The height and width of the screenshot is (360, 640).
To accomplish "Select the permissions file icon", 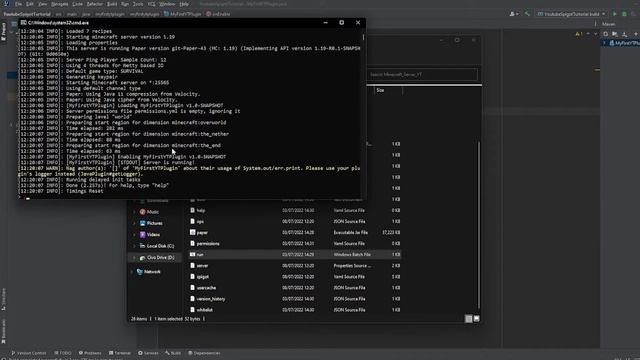I will pyautogui.click(x=192, y=243).
